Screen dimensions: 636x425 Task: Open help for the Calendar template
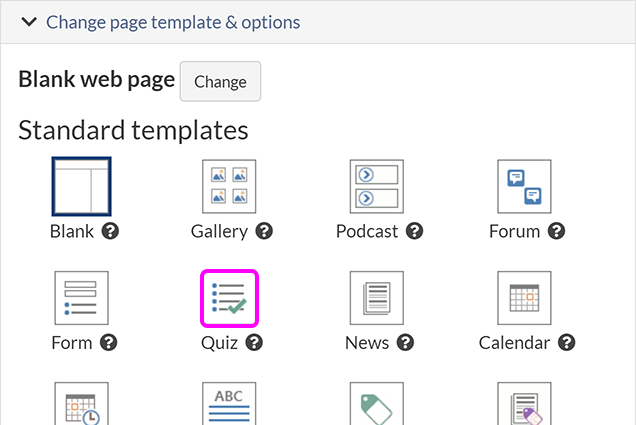pyautogui.click(x=567, y=343)
